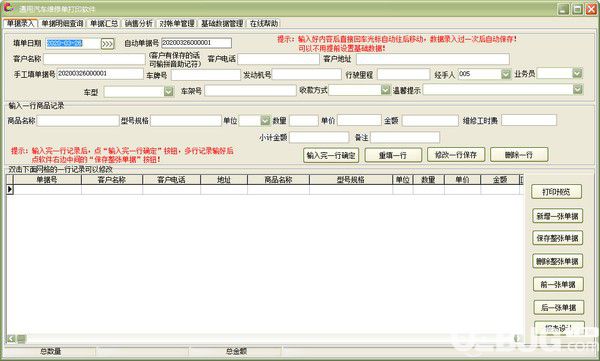Switch to the 销售分析 tab
600x361 pixels.
139,23
